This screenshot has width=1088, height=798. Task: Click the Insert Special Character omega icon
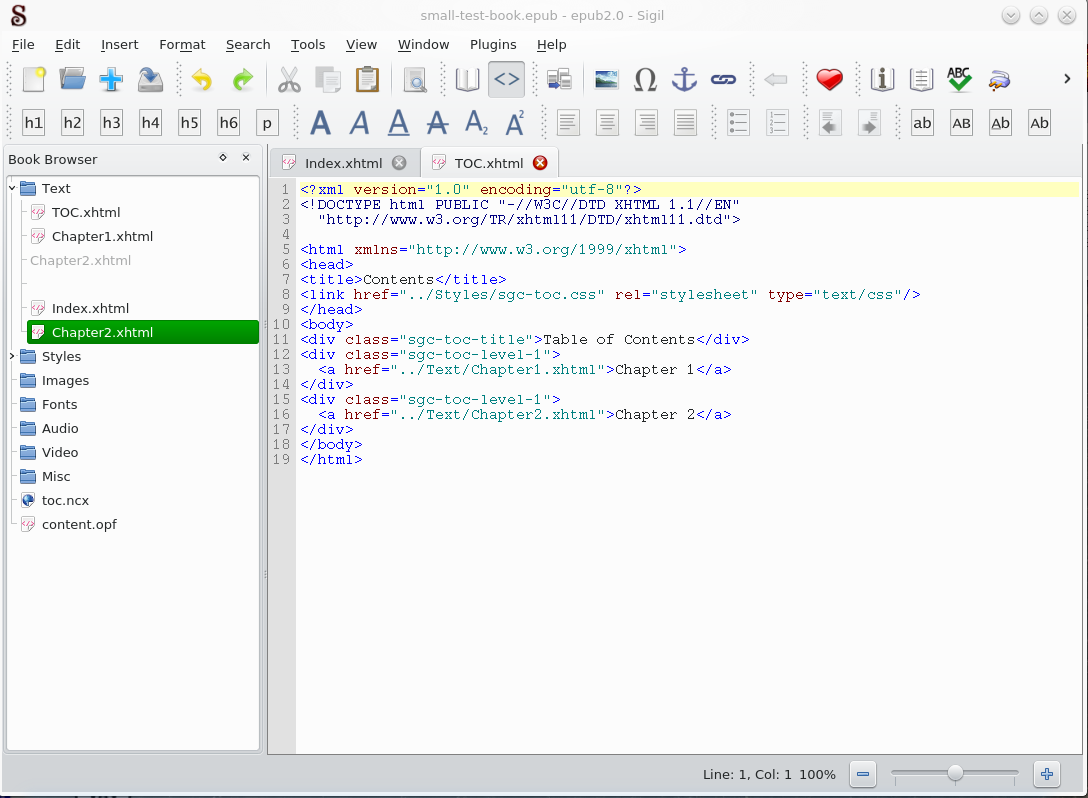click(645, 80)
